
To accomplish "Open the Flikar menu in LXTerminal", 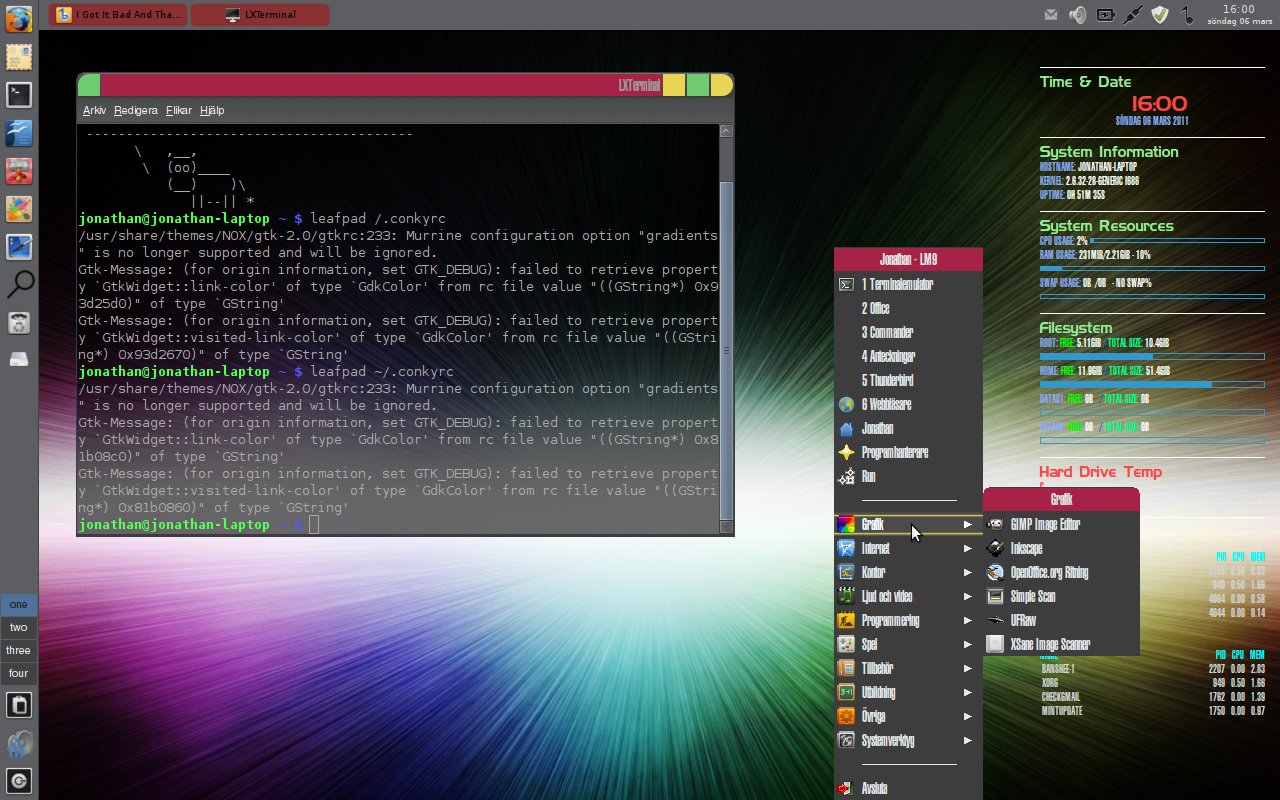I will [x=178, y=110].
